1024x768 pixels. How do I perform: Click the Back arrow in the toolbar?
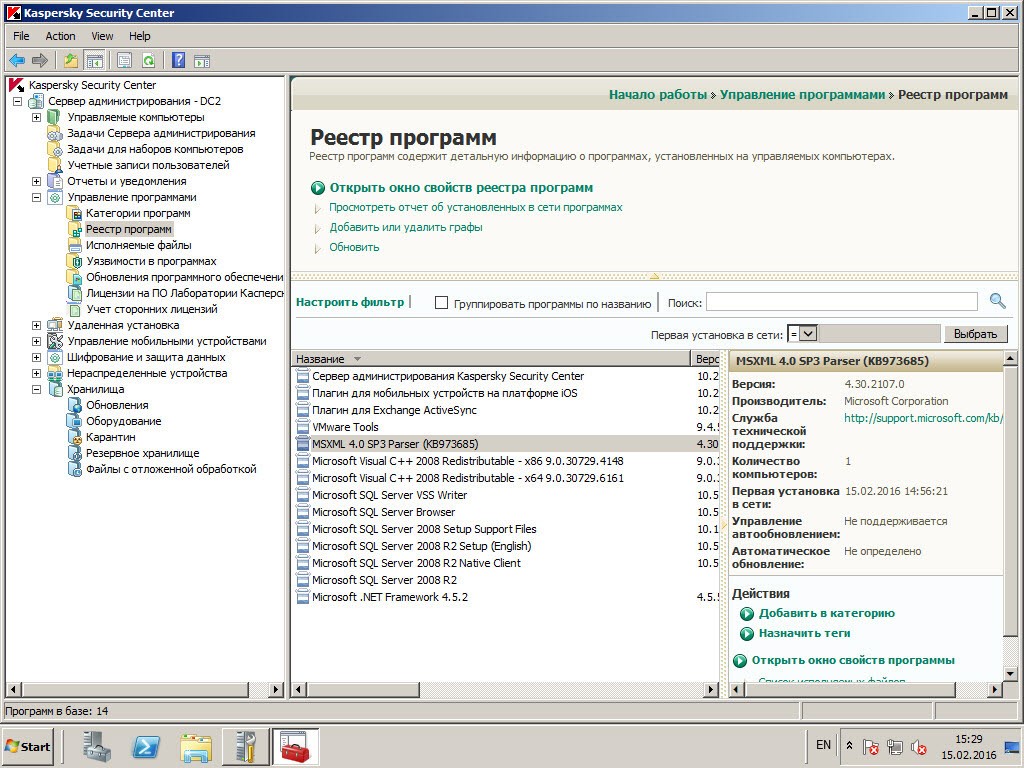17,60
